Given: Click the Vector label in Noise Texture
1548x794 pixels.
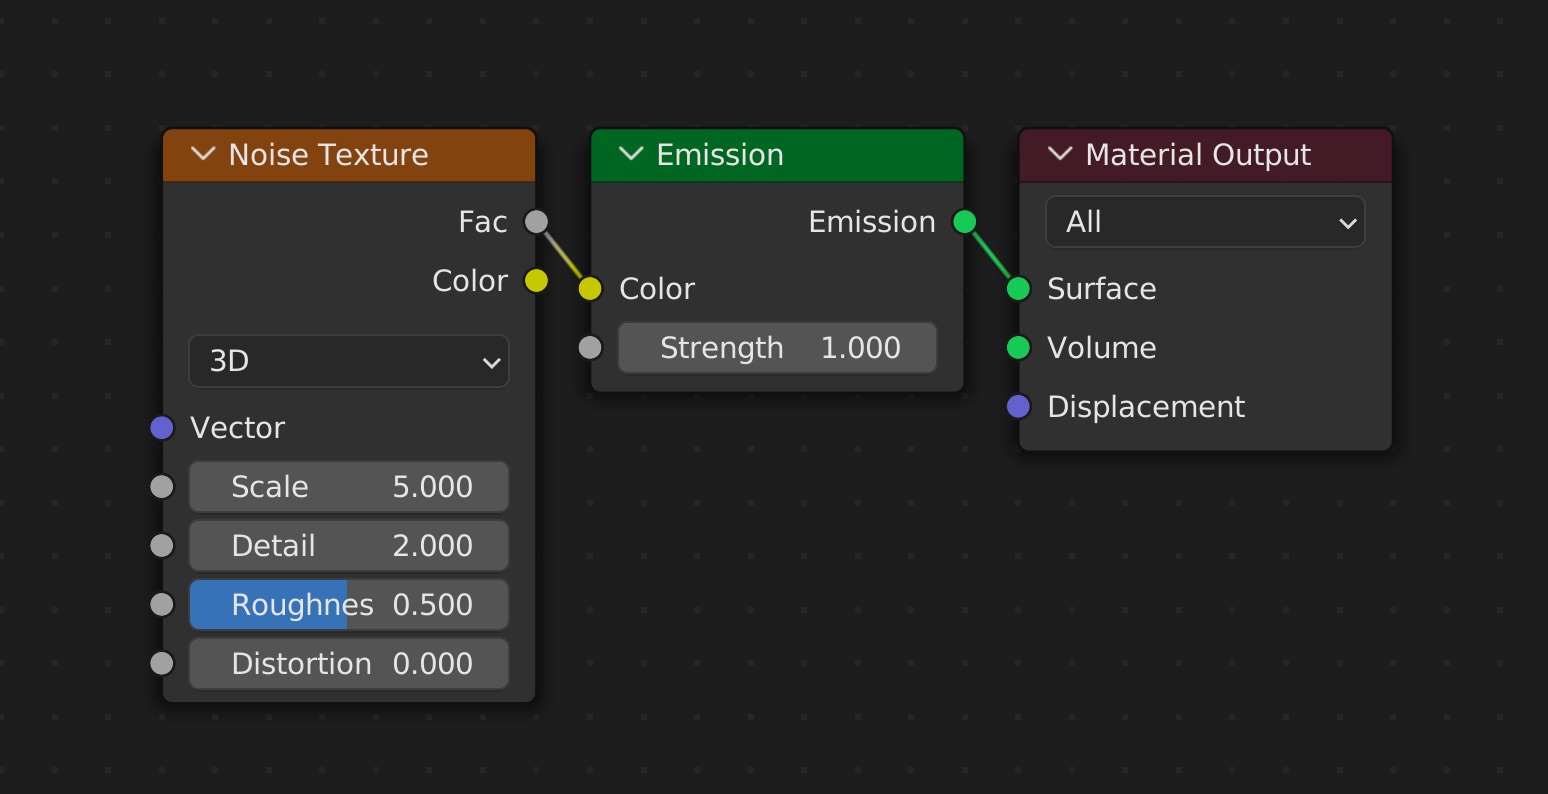Looking at the screenshot, I should 237,428.
